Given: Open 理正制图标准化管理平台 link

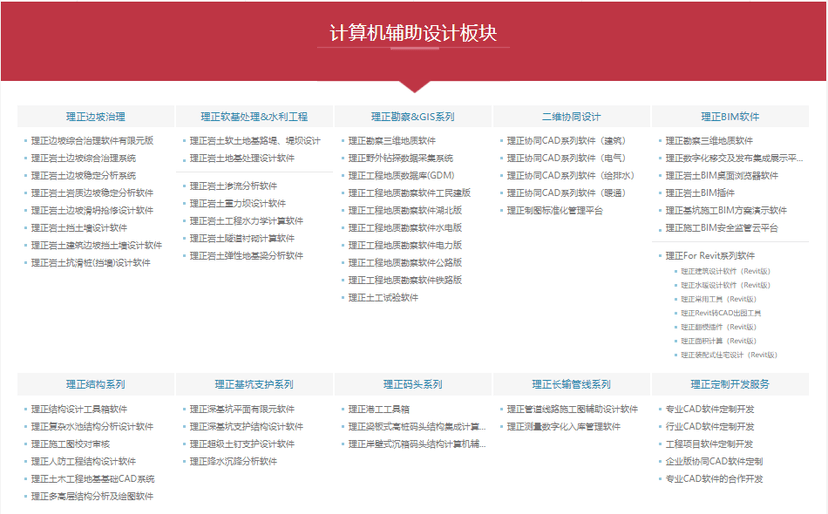Looking at the screenshot, I should [555, 210].
